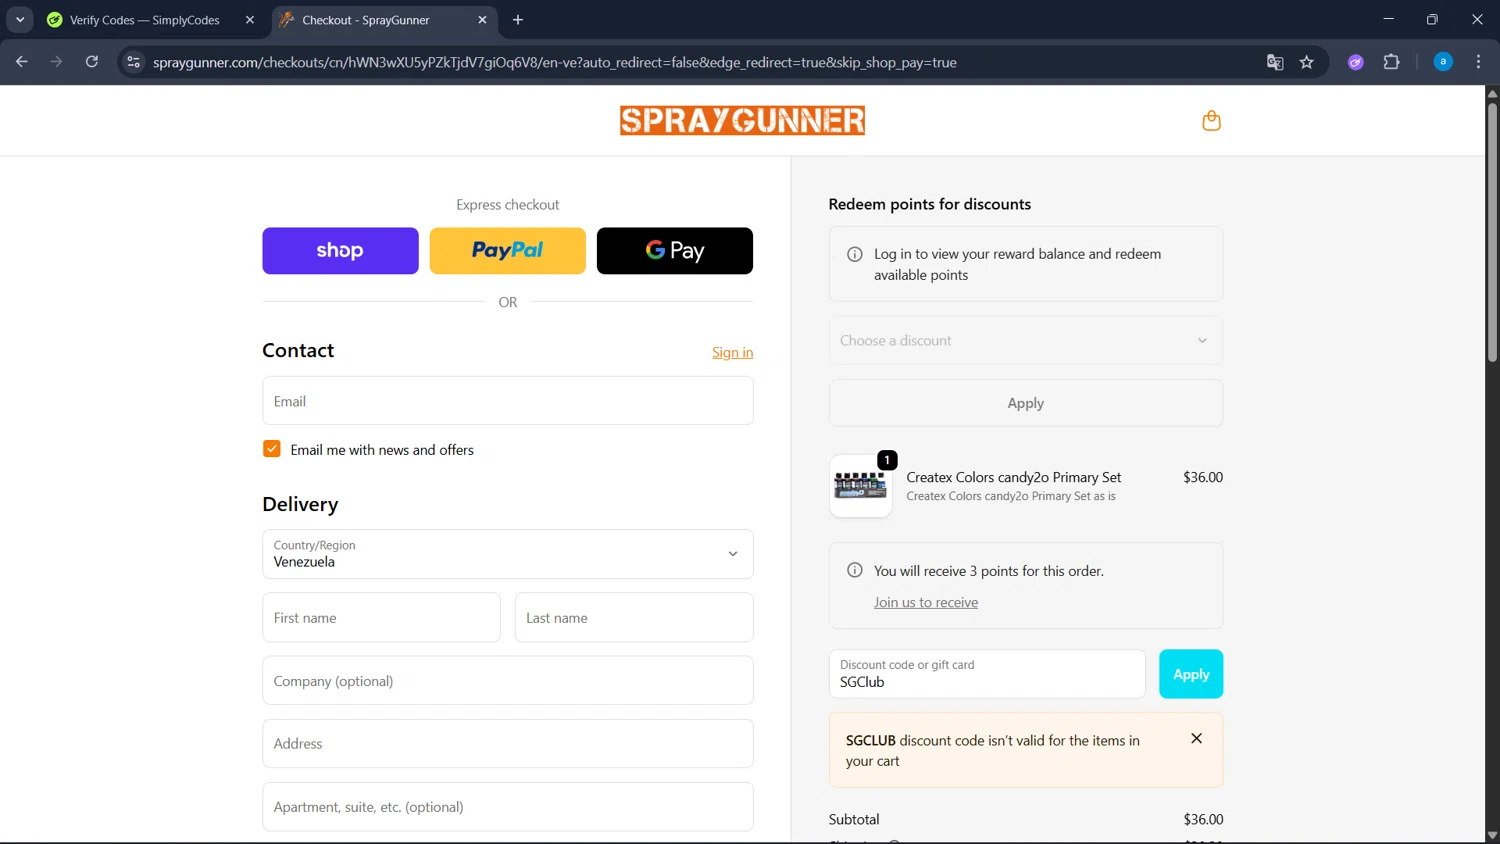Switch to Checkout SprayGunner tab
Image resolution: width=1500 pixels, height=844 pixels.
click(384, 20)
